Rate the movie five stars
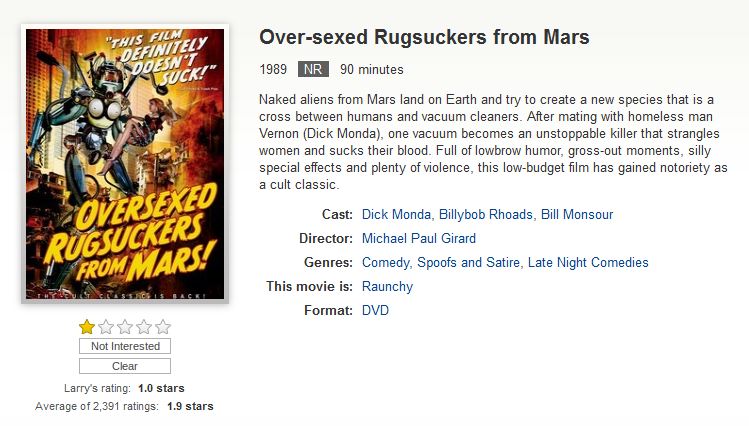 tap(163, 327)
